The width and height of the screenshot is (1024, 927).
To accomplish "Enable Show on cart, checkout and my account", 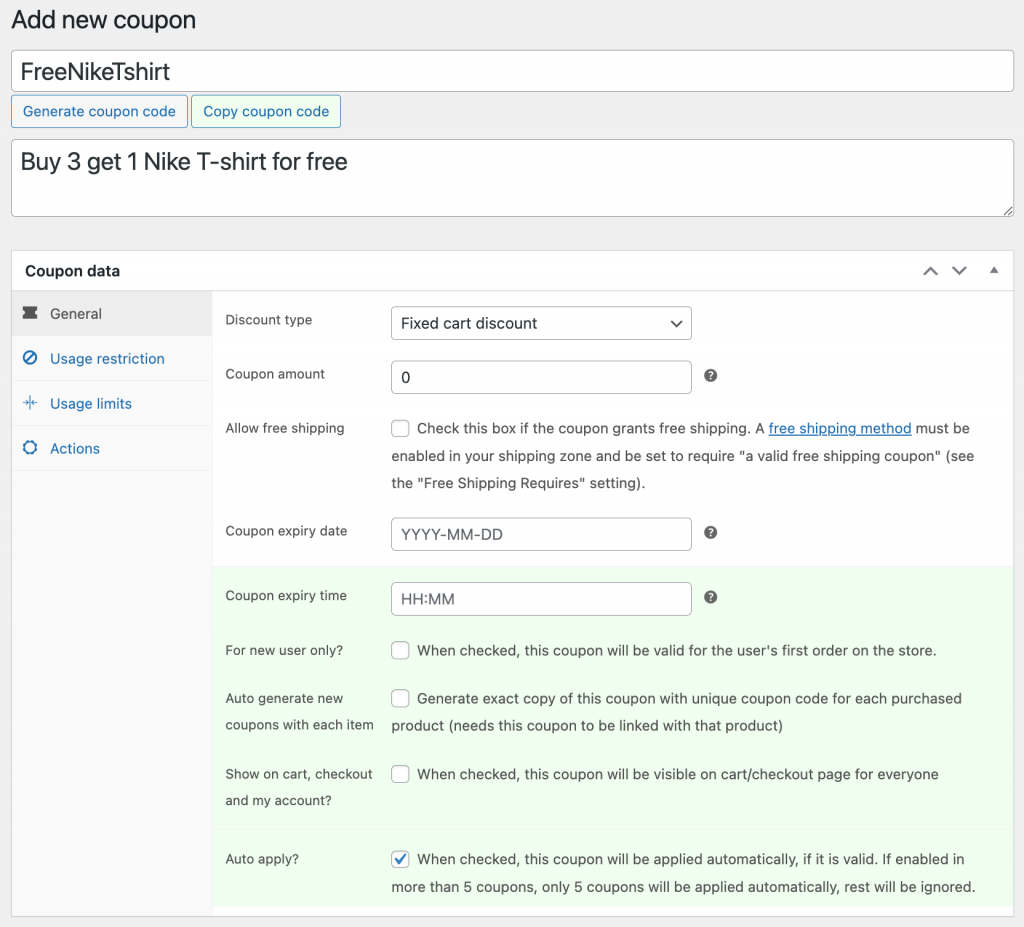I will [400, 774].
